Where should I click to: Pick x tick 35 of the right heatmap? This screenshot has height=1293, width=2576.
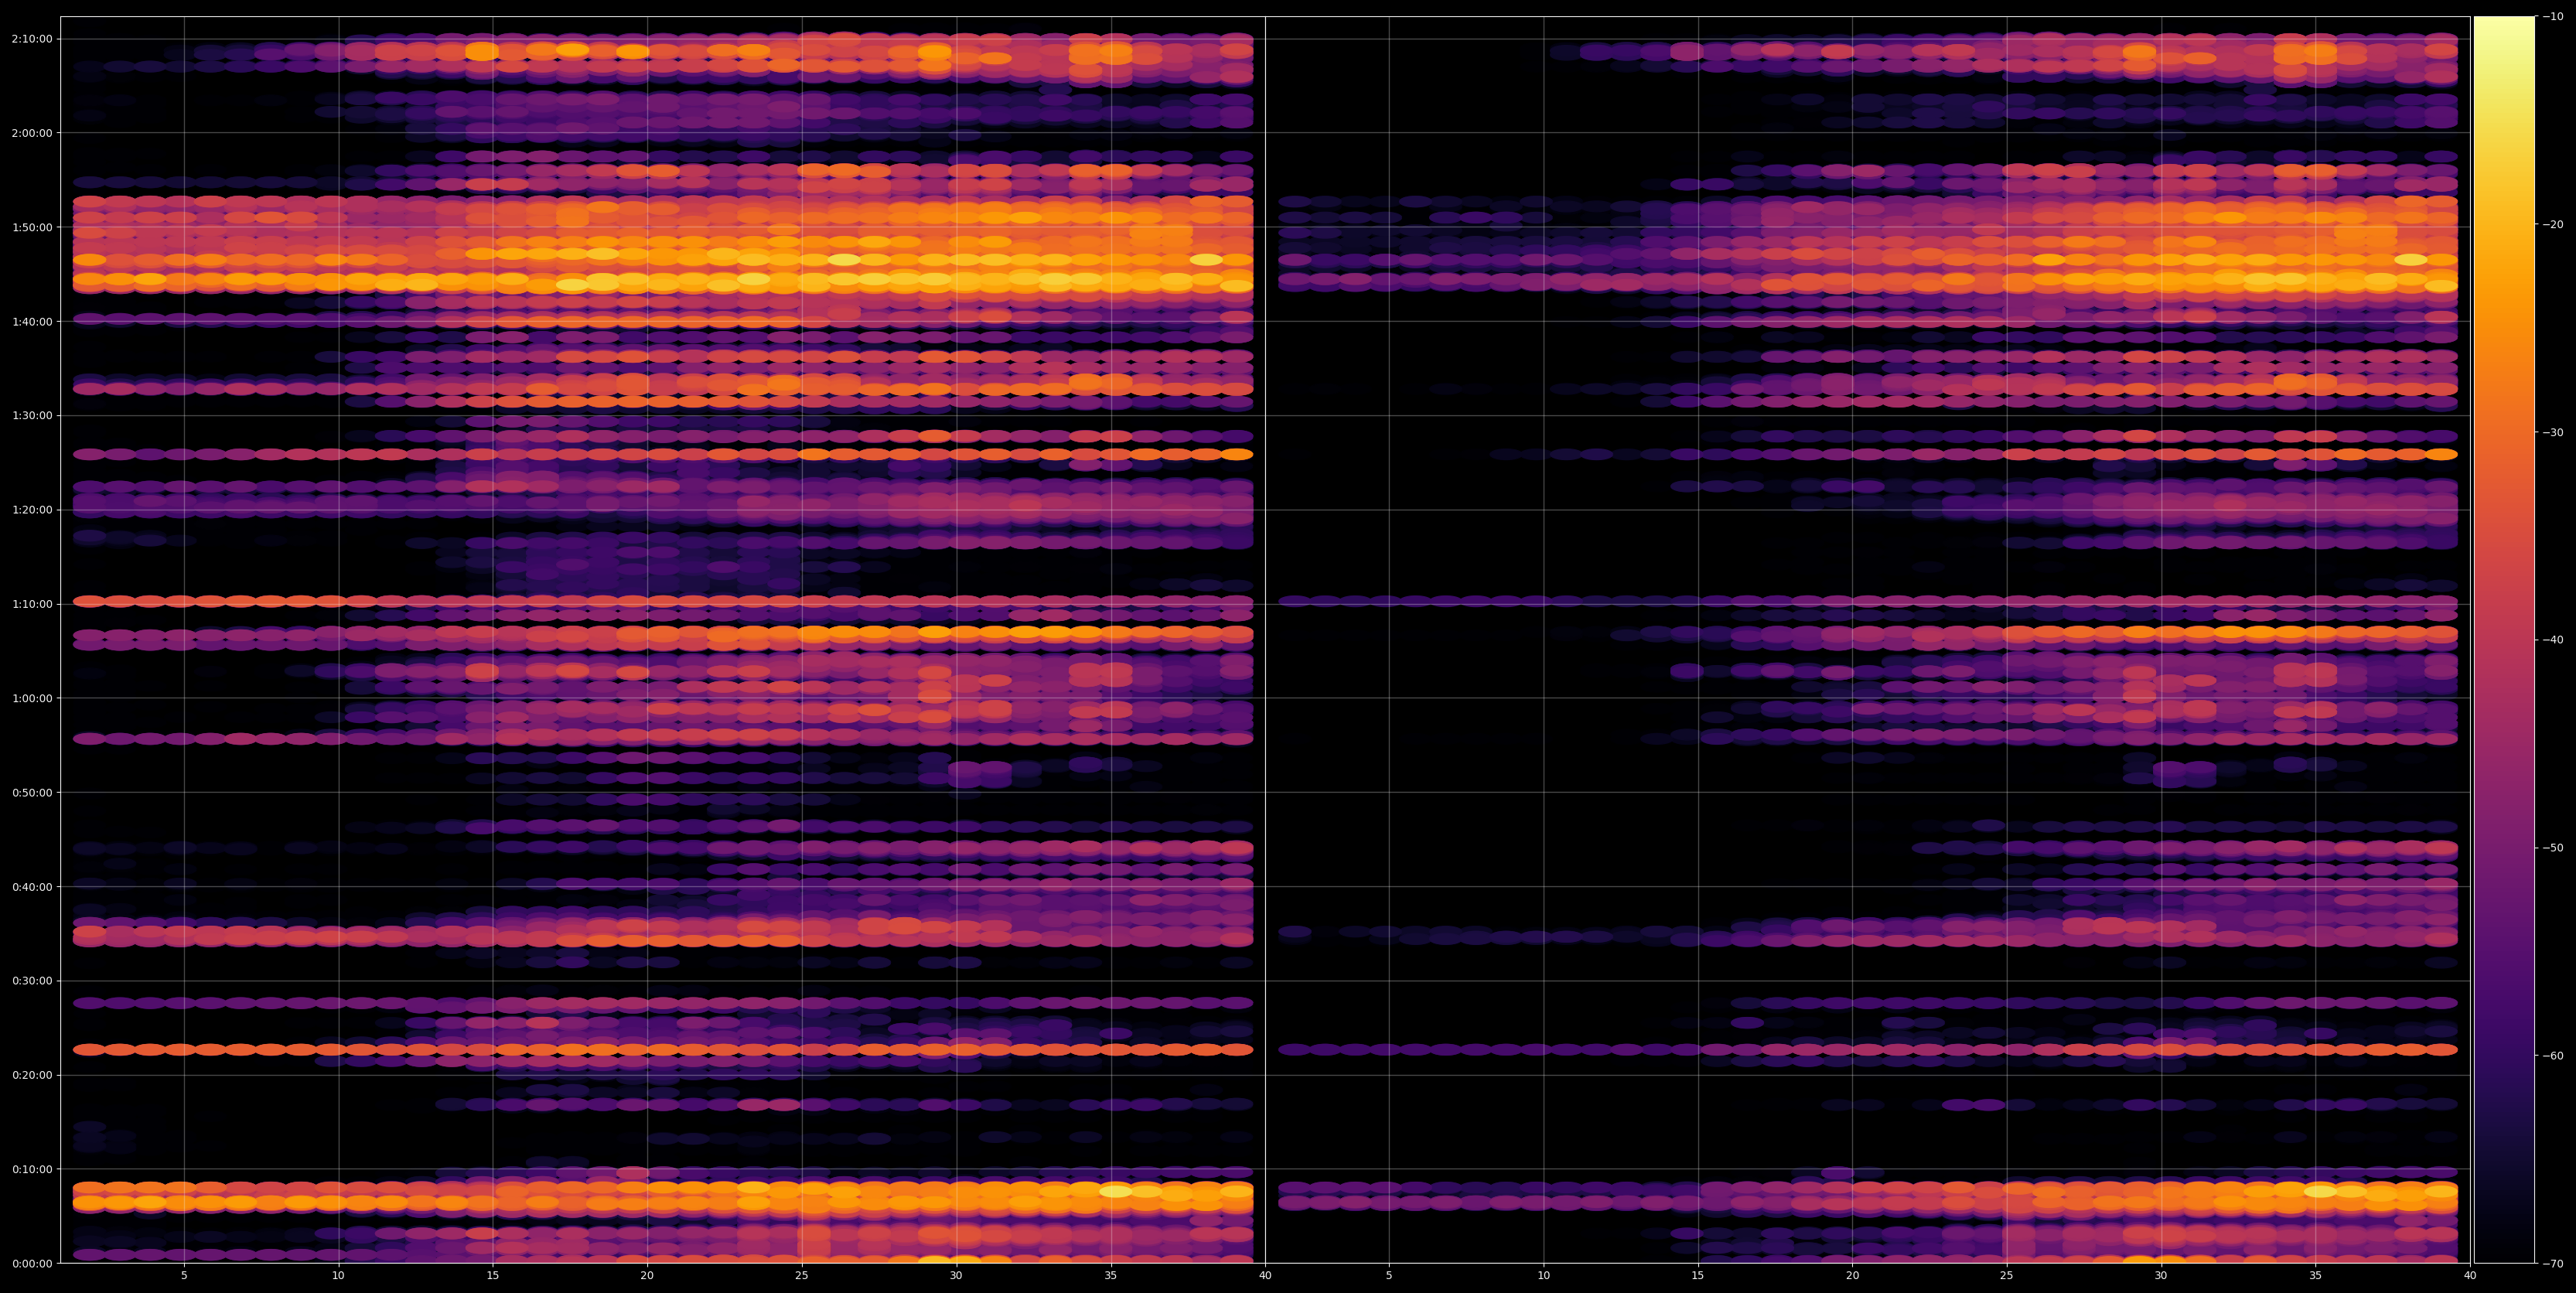point(2316,1276)
